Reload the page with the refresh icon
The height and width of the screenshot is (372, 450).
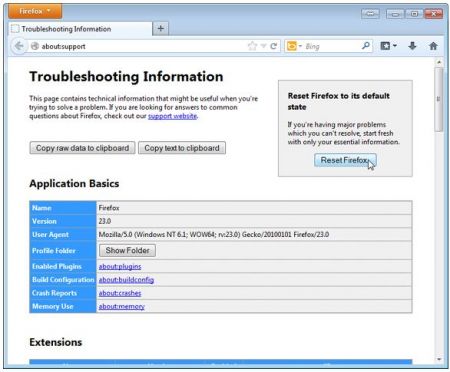pyautogui.click(x=274, y=46)
